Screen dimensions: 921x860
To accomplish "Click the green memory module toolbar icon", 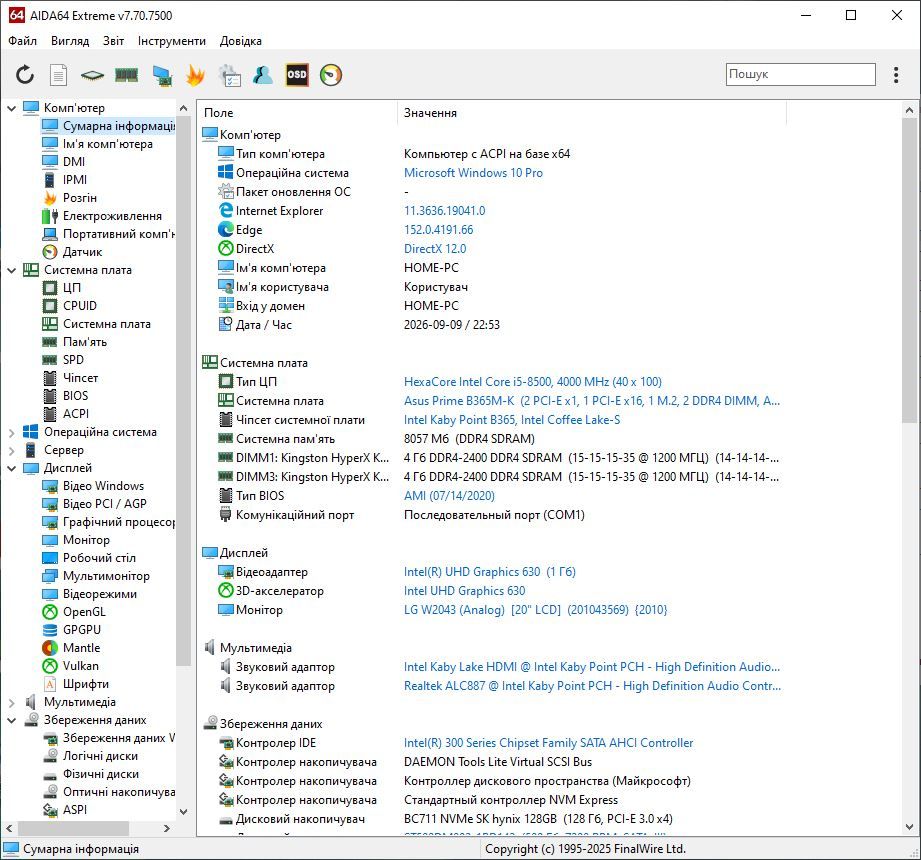I will (126, 75).
